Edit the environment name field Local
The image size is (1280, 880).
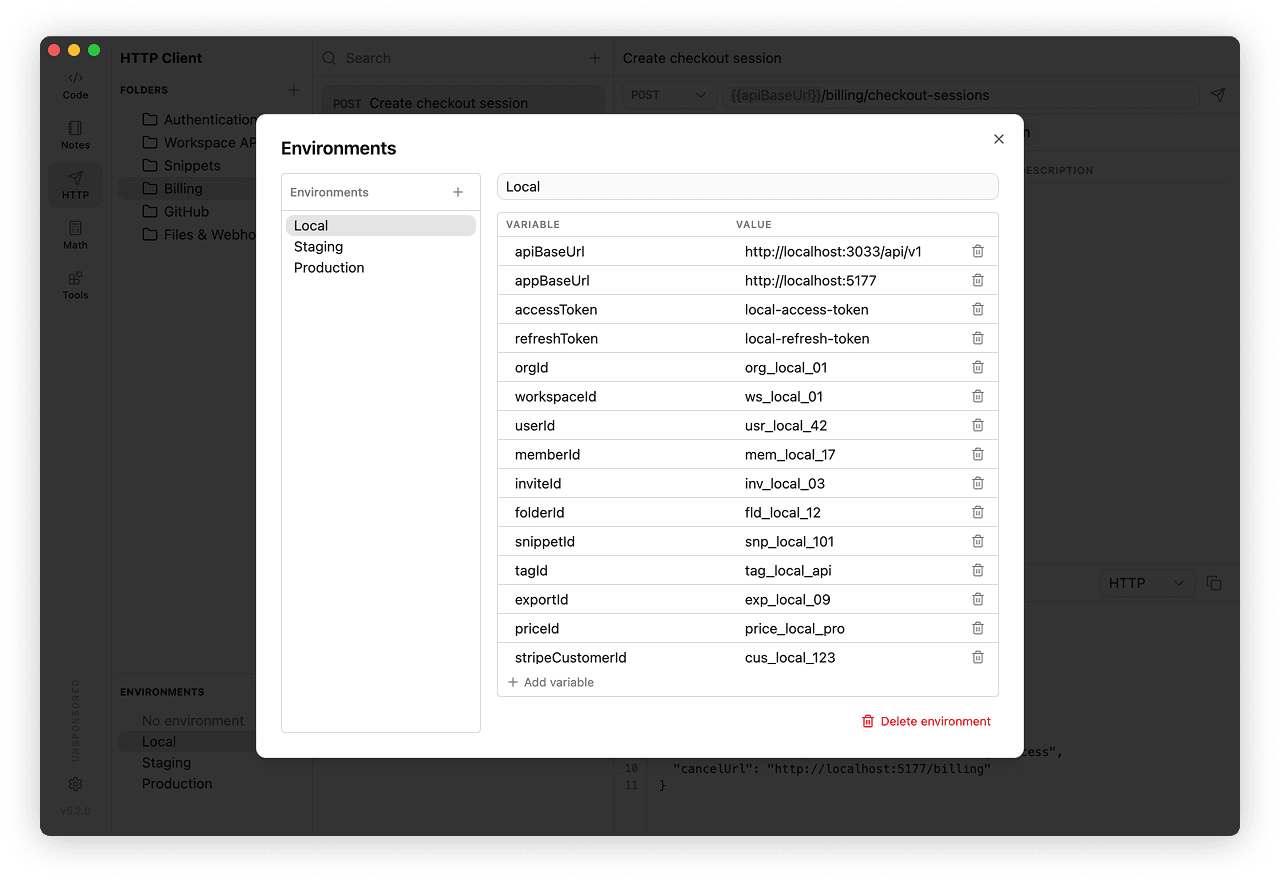[747, 187]
